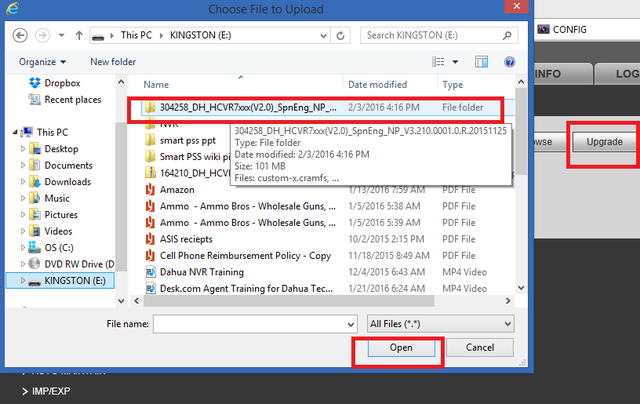
Task: Expand the OS (C:) drive node
Action: click(23, 247)
